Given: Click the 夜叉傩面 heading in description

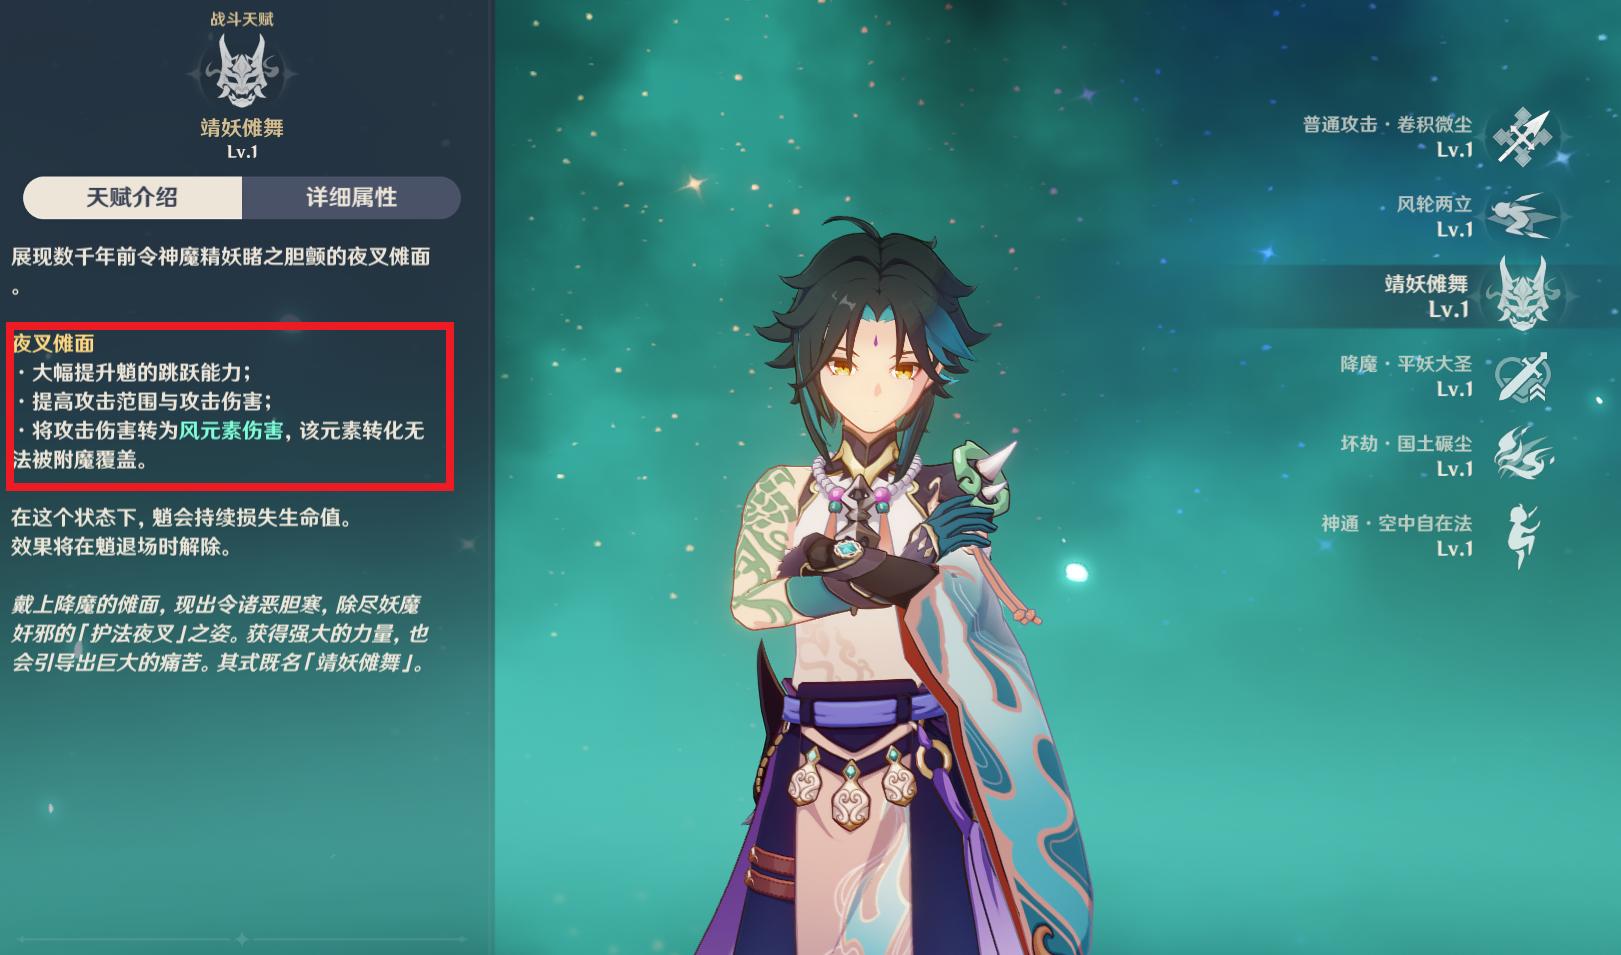Looking at the screenshot, I should tap(53, 344).
